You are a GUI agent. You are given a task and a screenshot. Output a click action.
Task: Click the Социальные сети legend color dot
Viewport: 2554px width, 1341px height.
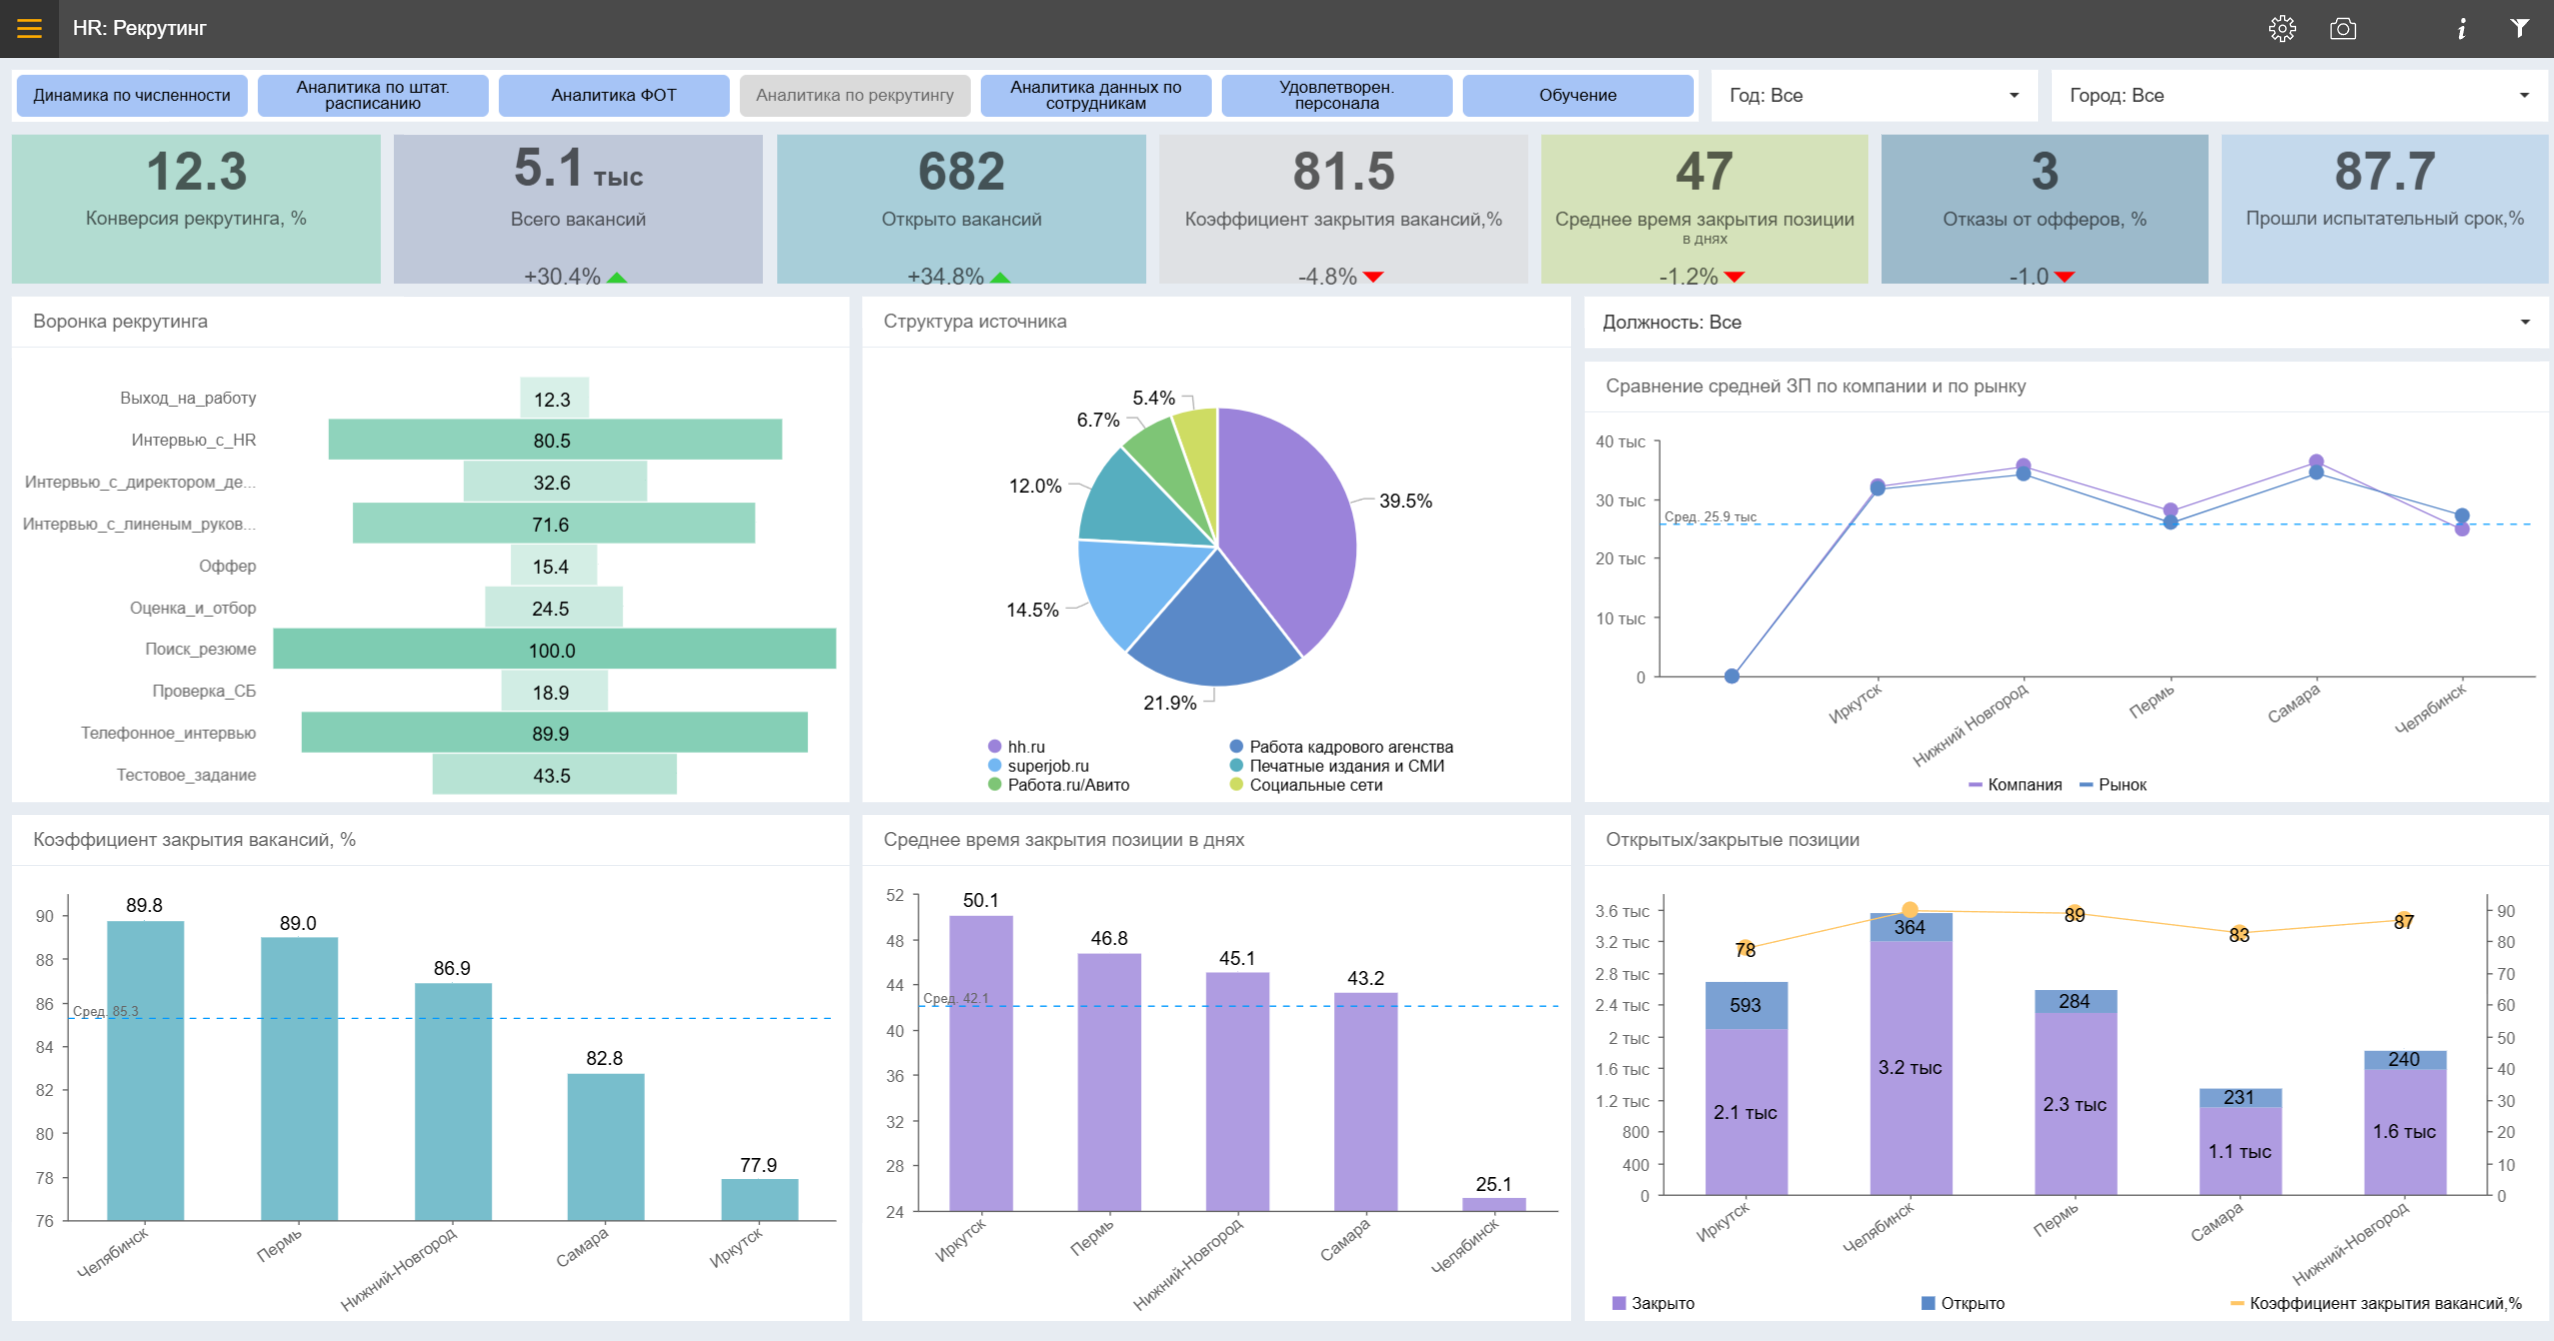tap(1236, 785)
